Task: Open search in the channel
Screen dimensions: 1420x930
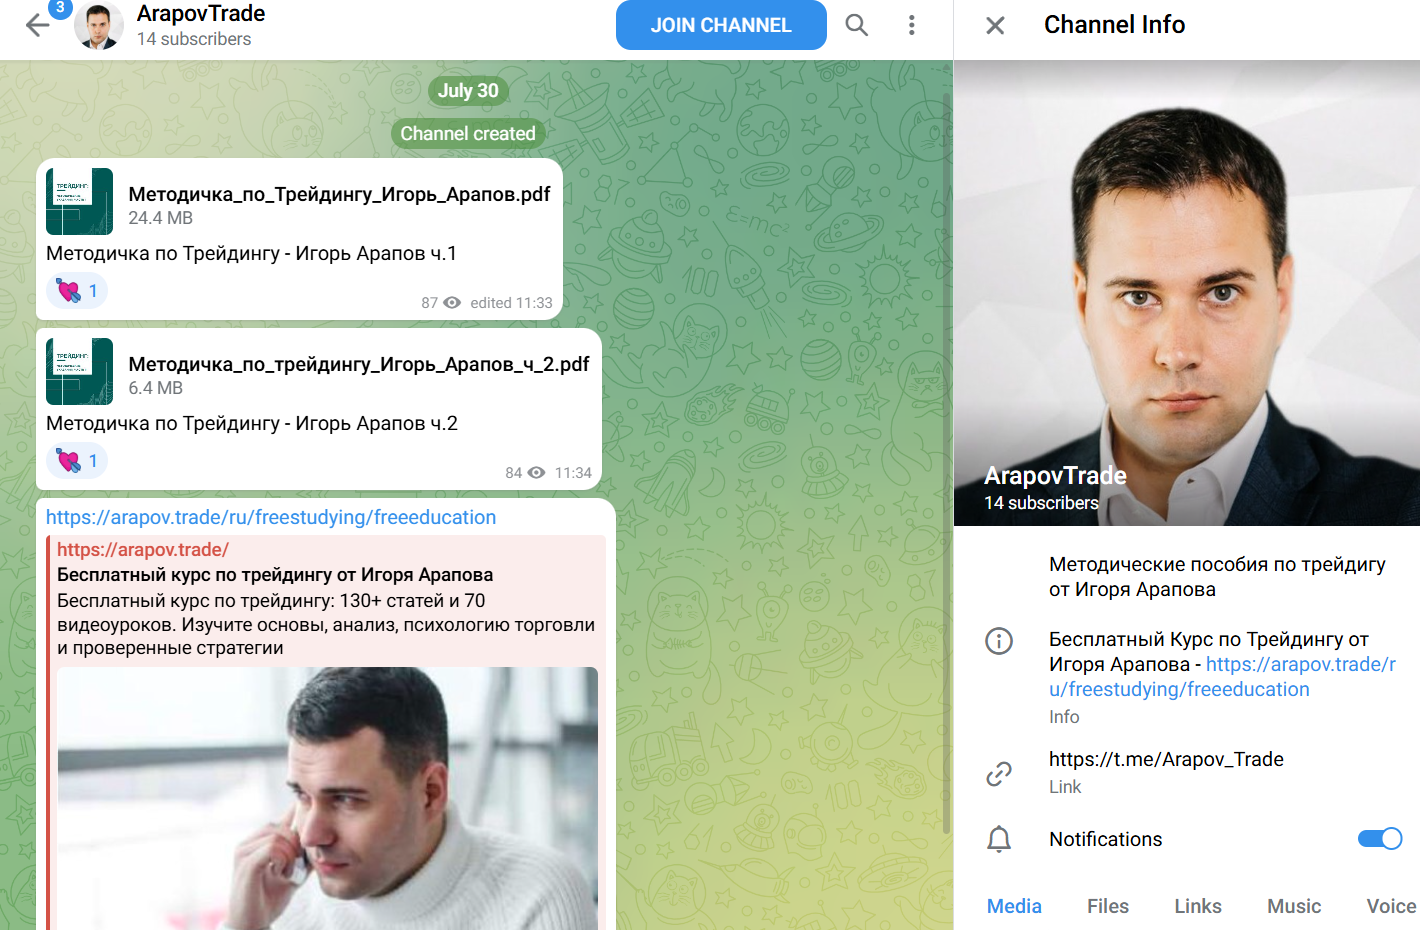Action: (856, 25)
